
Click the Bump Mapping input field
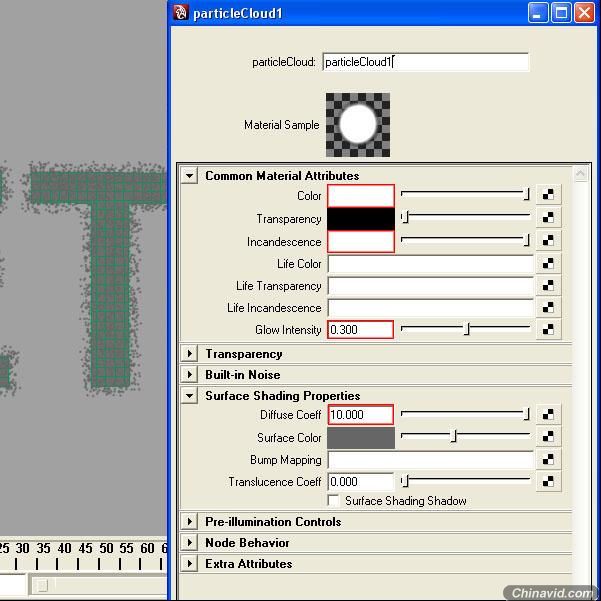click(430, 460)
